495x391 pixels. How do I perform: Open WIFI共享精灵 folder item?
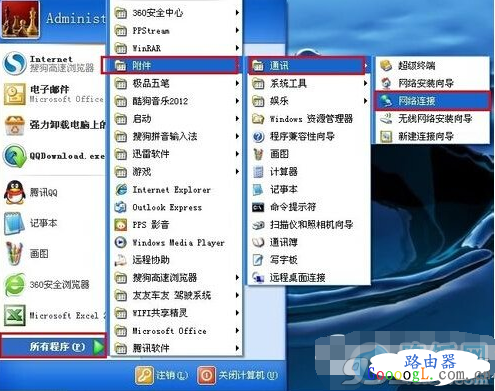pos(176,313)
